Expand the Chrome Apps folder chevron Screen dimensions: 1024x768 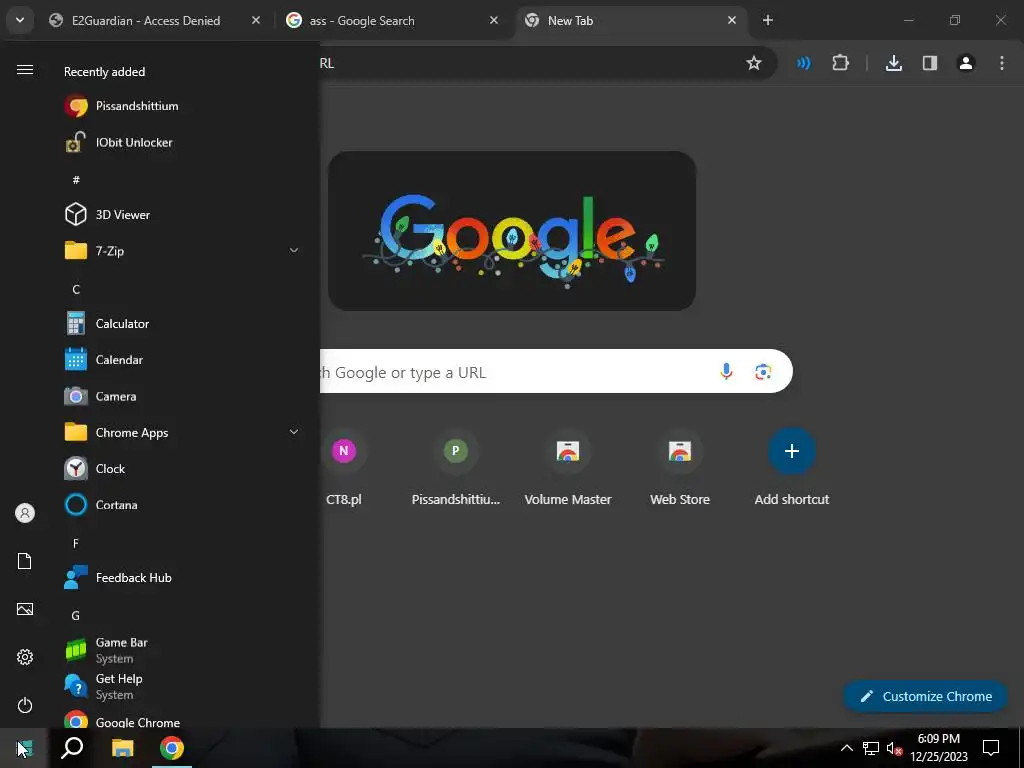(x=294, y=432)
